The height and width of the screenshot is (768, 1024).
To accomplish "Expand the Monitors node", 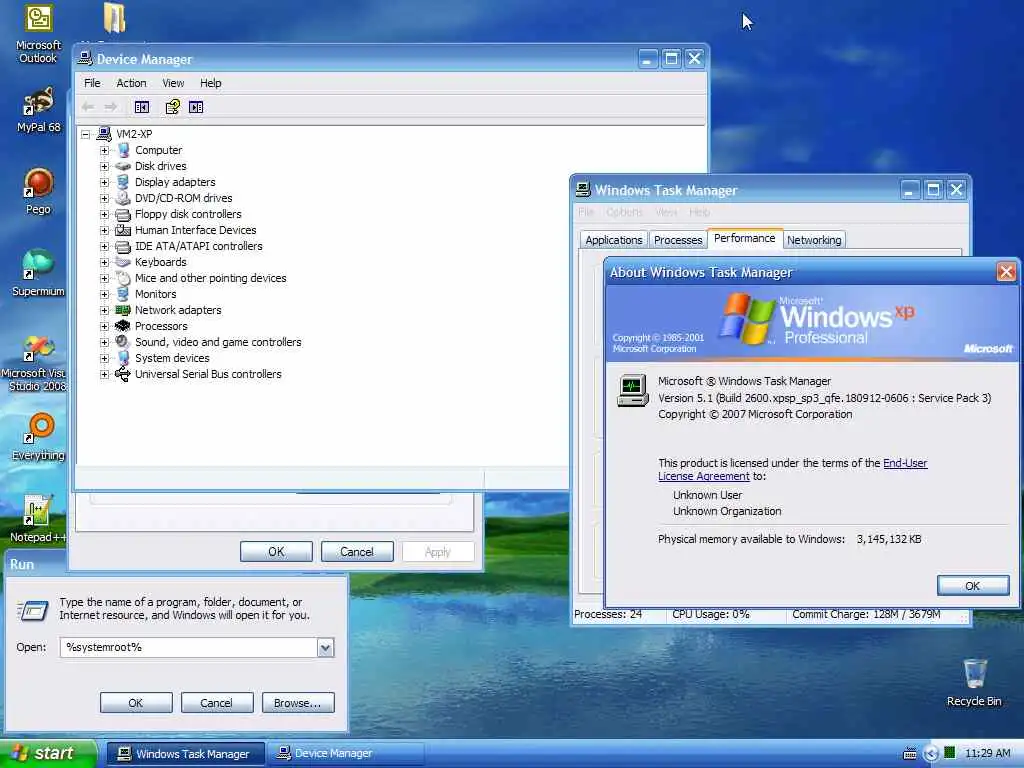I will (x=104, y=295).
